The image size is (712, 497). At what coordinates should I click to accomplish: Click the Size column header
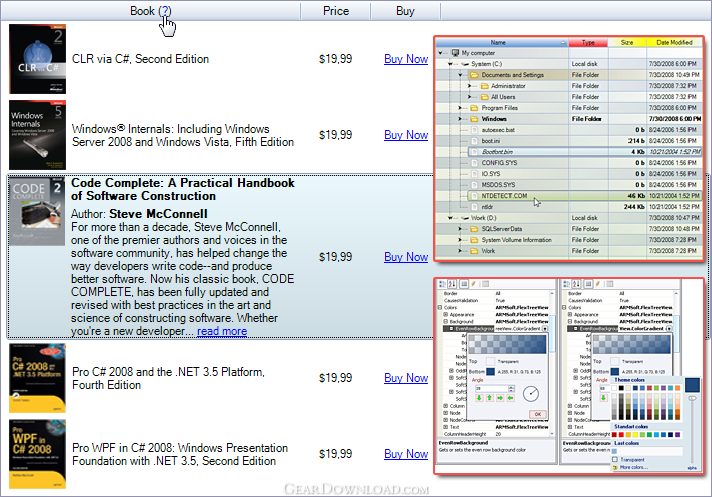tap(627, 42)
